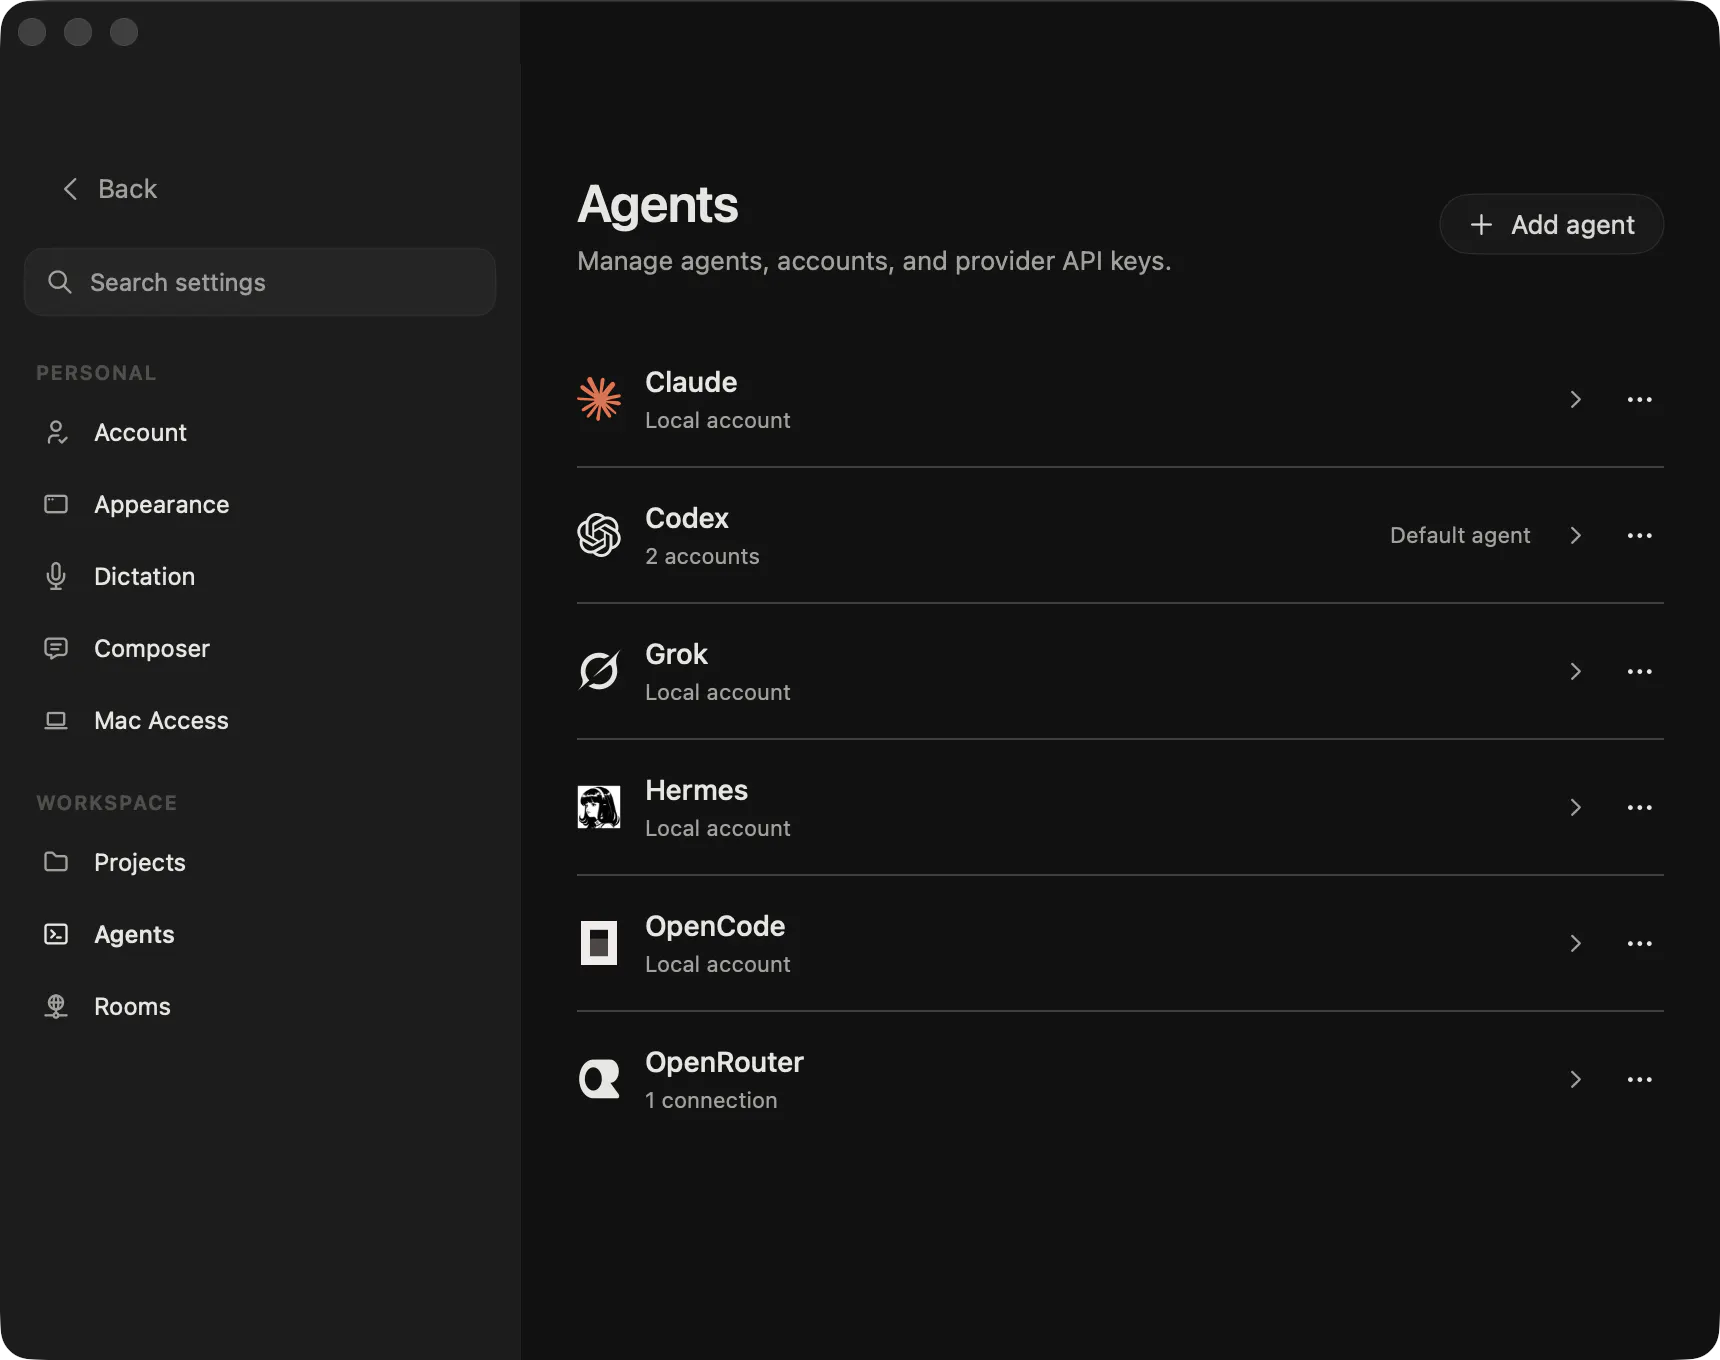Click the OpenCode agent name
Viewport: 1720px width, 1360px height.
pyautogui.click(x=715, y=926)
